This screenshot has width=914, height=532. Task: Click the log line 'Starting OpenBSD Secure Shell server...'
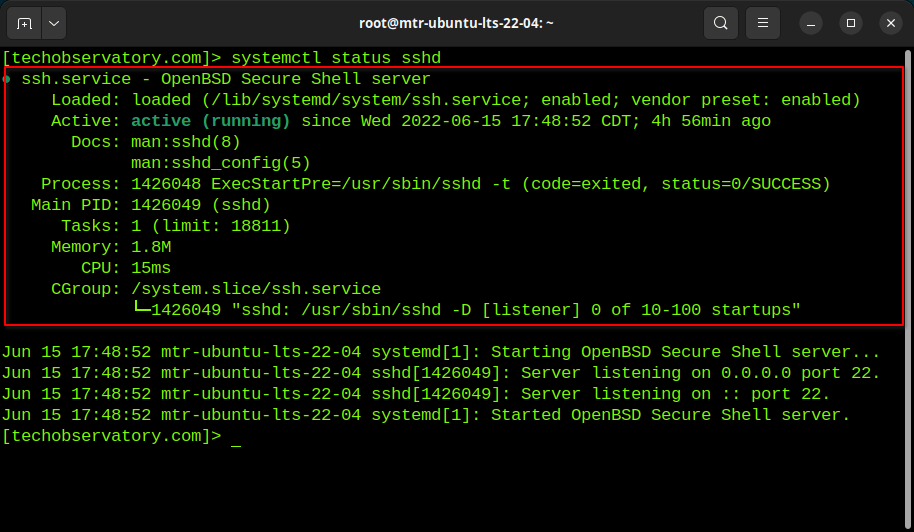tap(685, 352)
